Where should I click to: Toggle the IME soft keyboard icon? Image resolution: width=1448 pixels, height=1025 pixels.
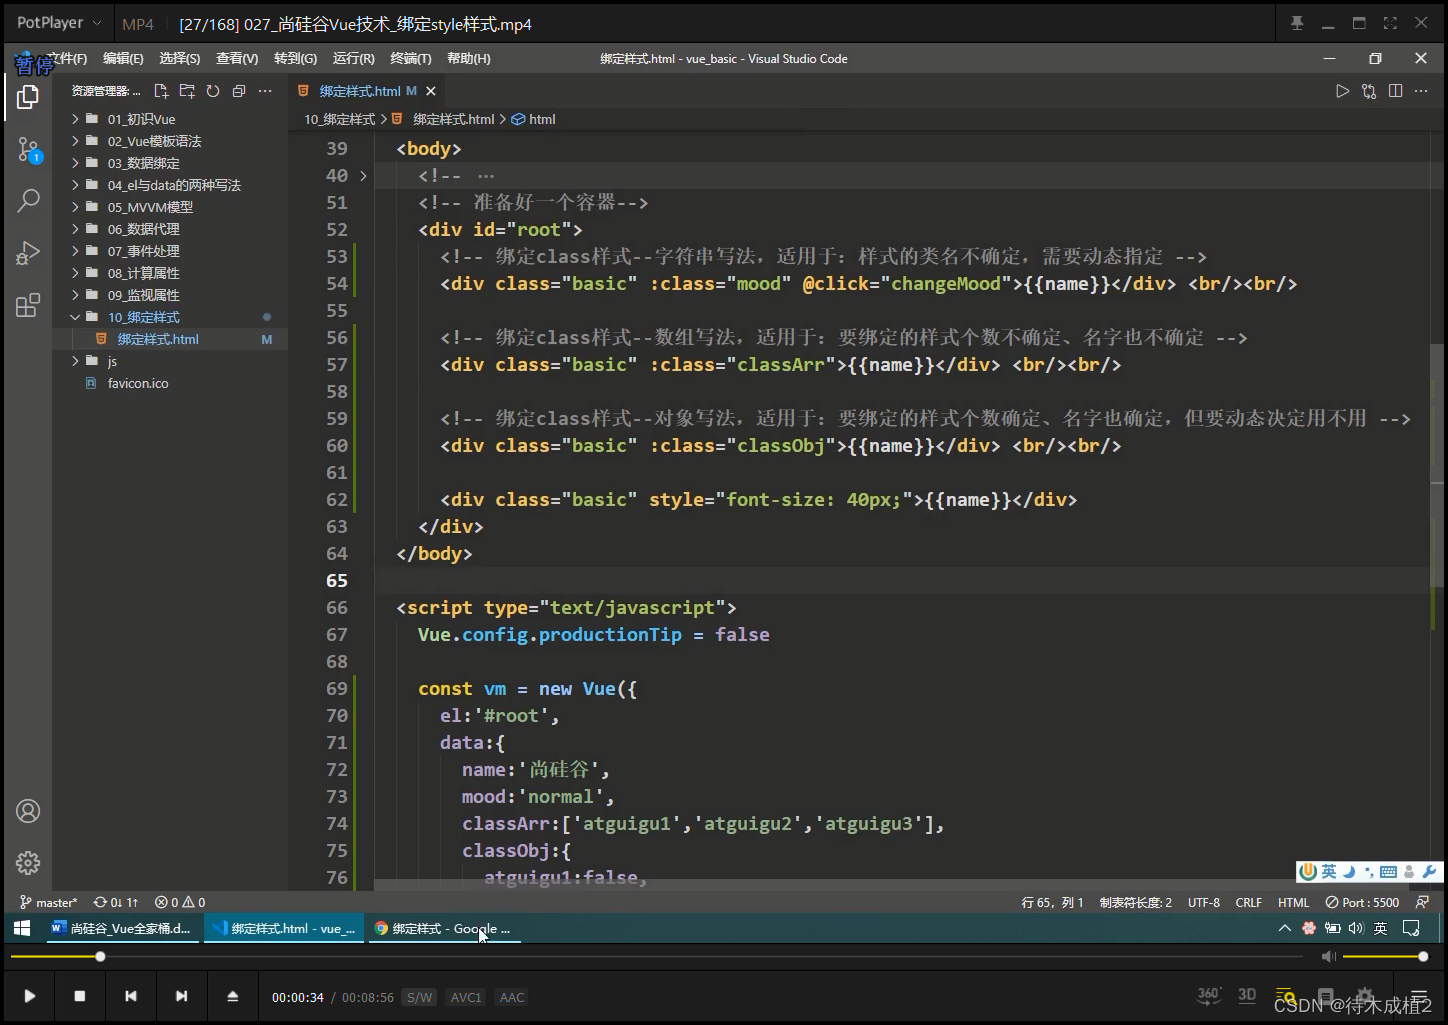click(1388, 872)
